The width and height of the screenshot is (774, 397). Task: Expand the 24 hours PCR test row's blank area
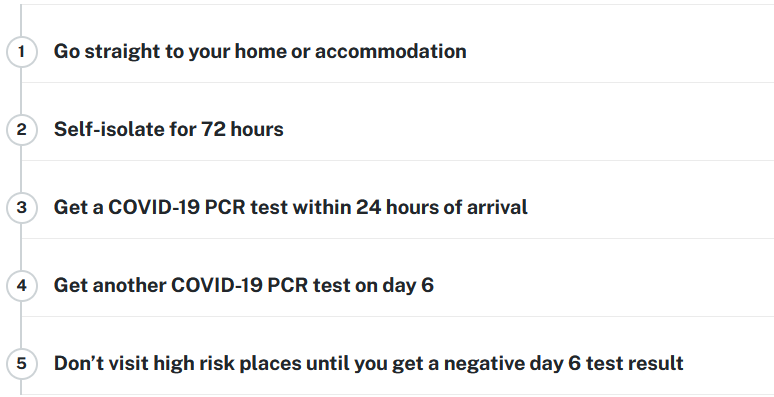pyautogui.click(x=651, y=207)
